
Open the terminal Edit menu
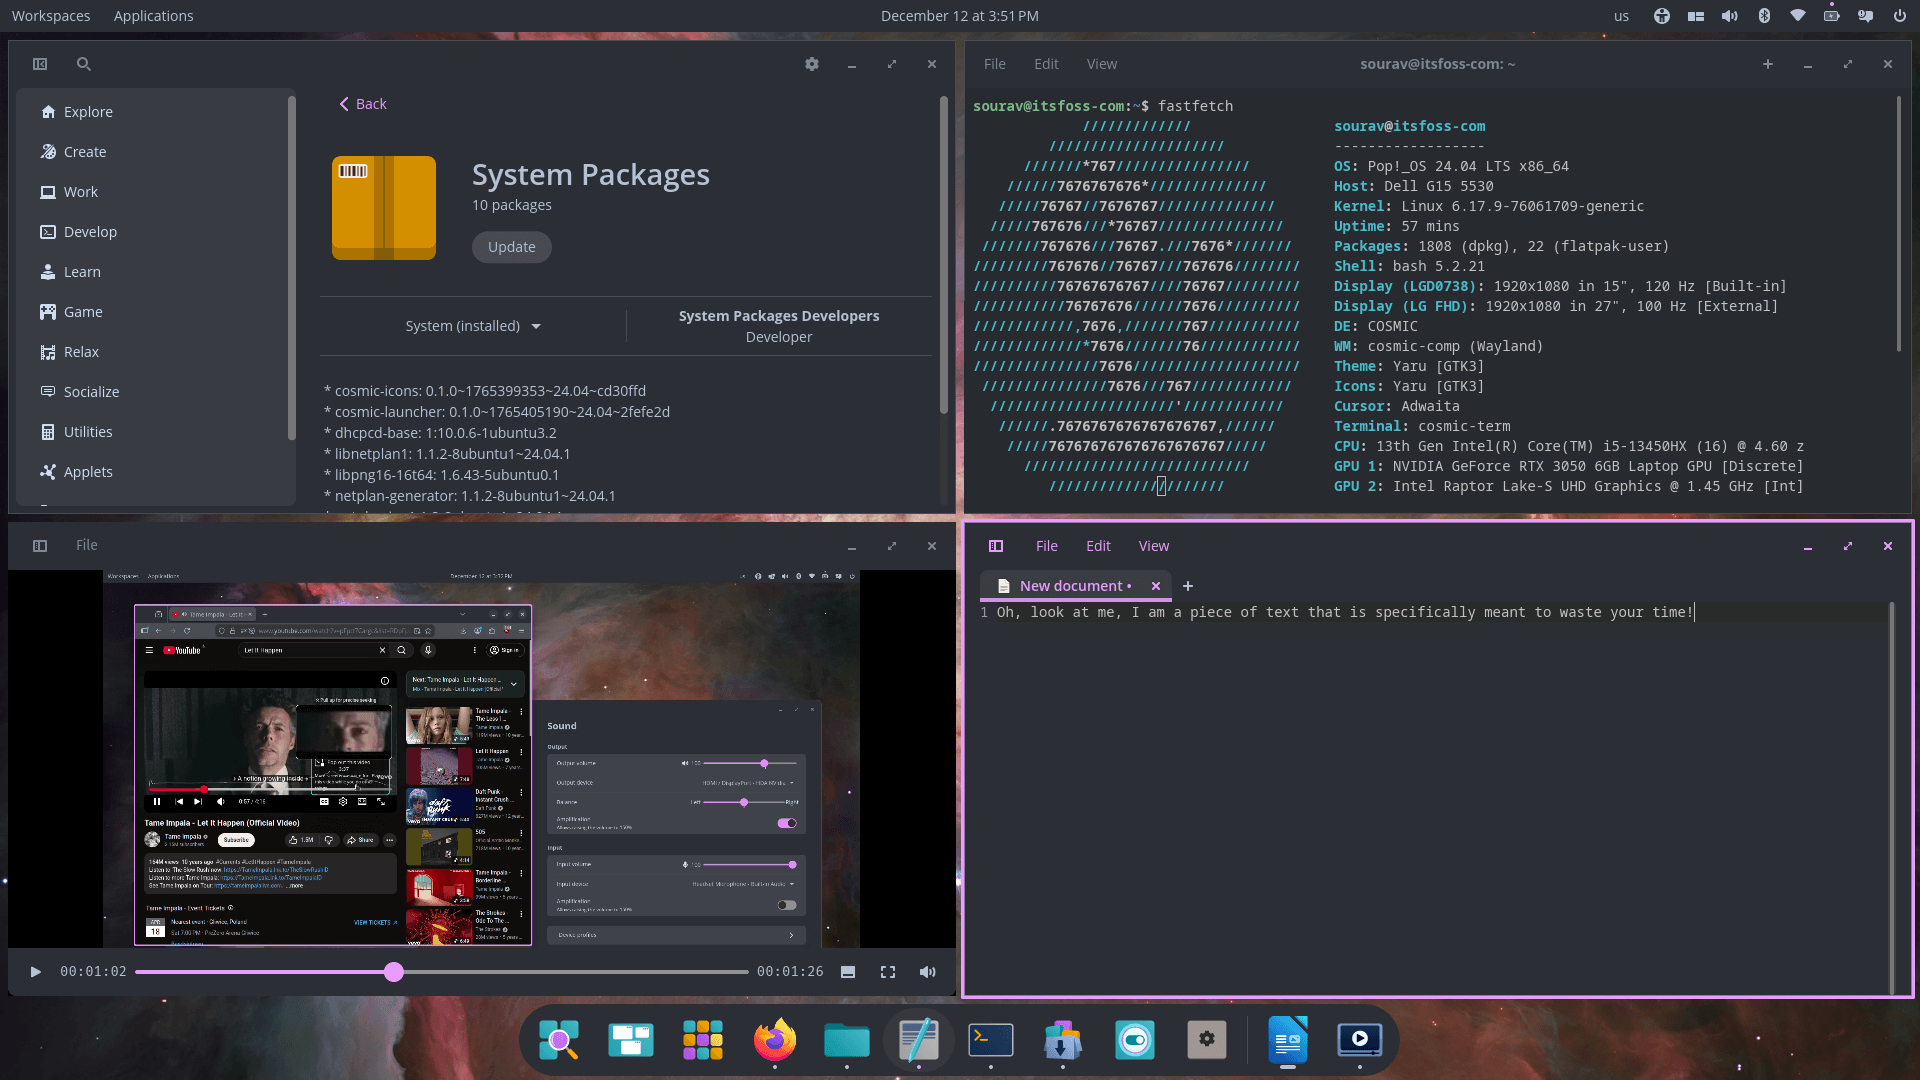click(1046, 64)
